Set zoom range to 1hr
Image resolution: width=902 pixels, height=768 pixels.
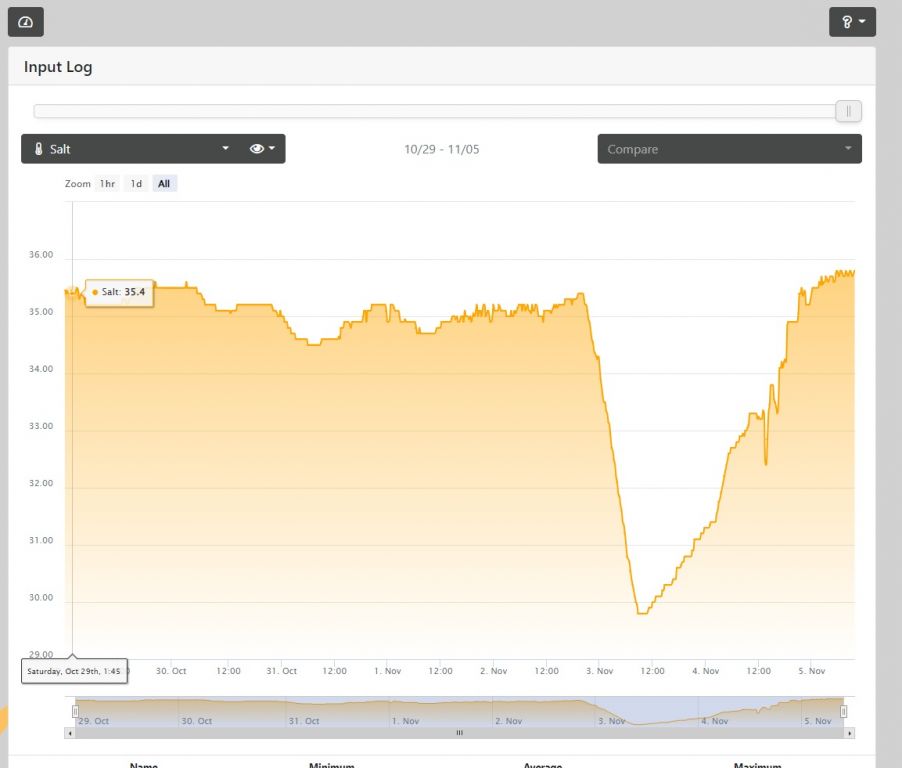coord(107,184)
